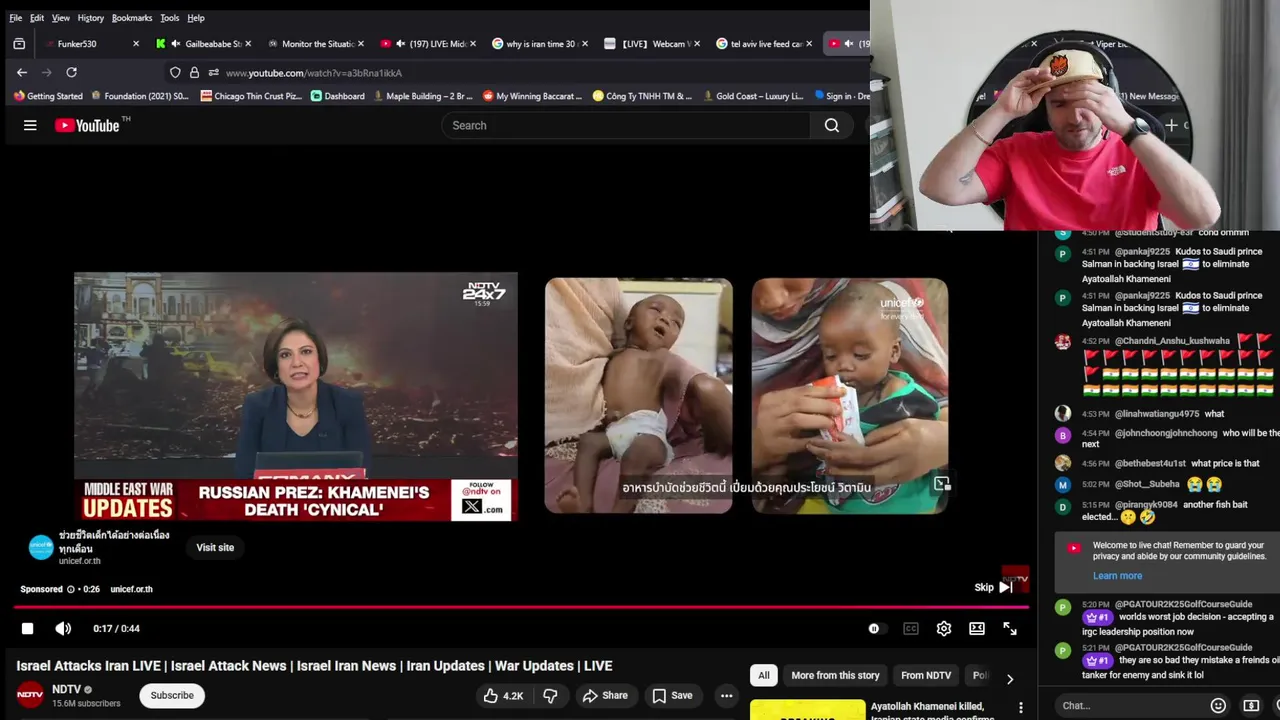
Task: Mute the video with the speaker icon
Action: click(63, 629)
